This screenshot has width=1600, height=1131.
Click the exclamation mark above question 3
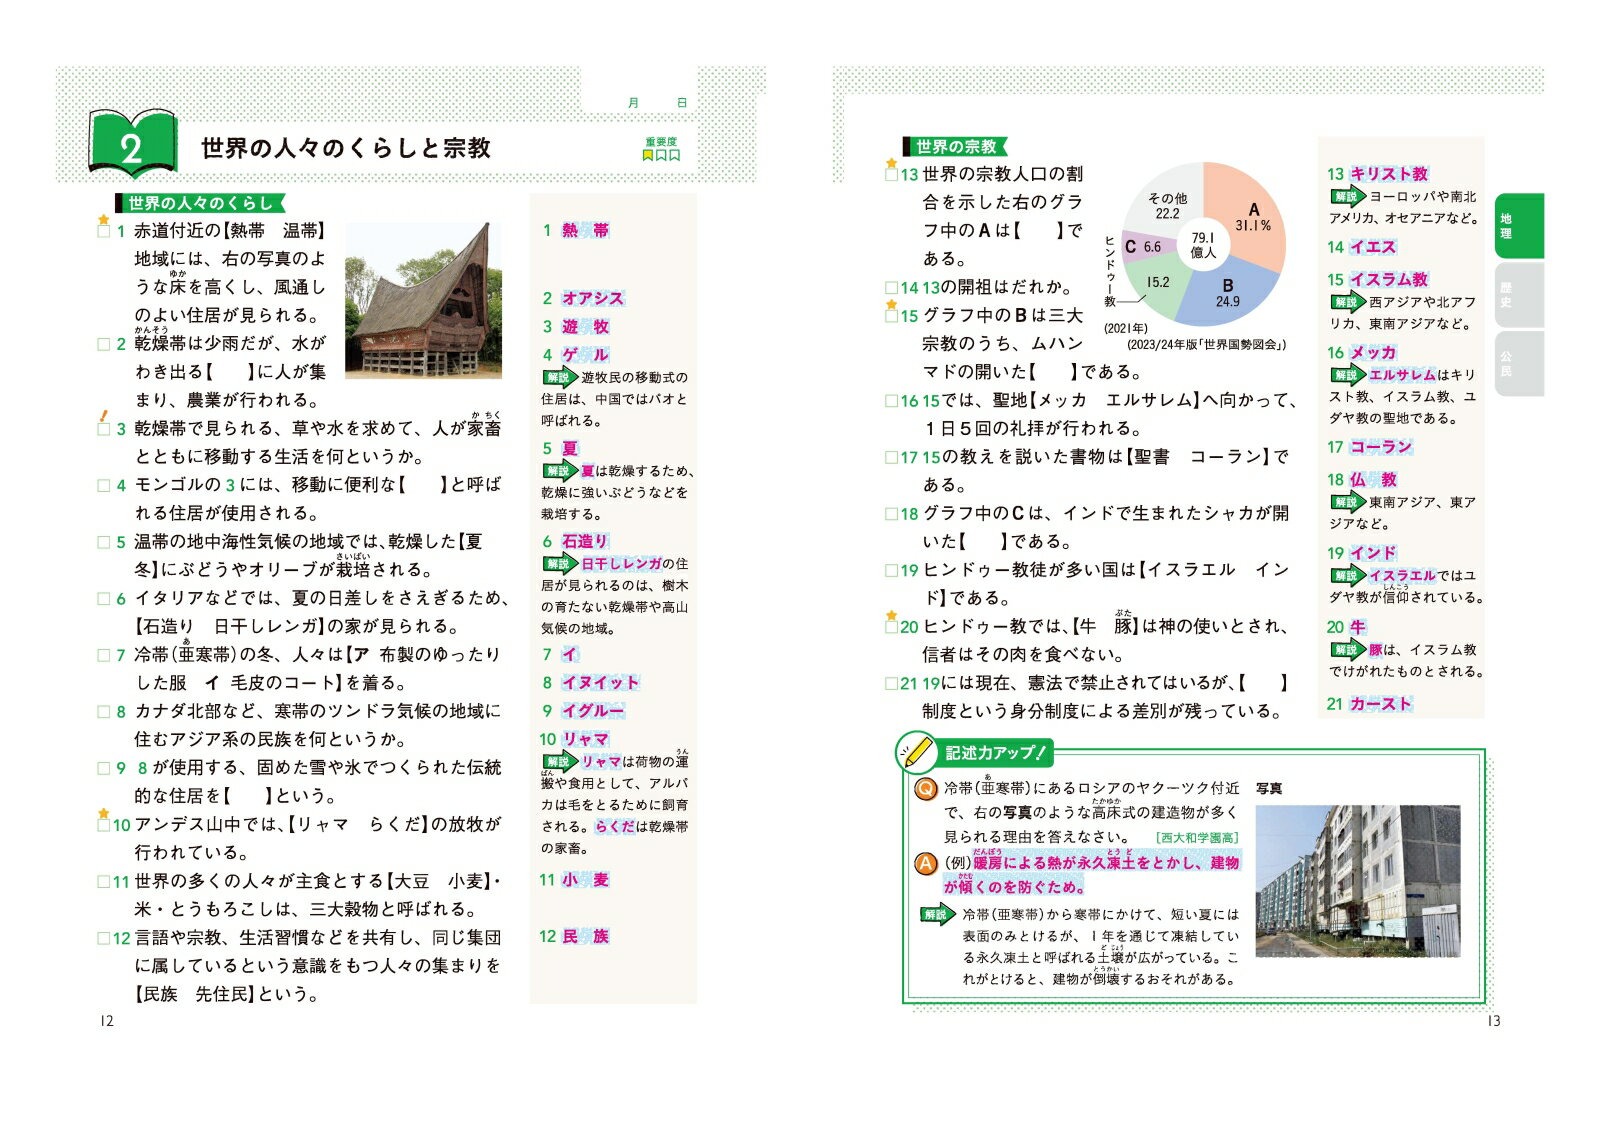(x=102, y=417)
